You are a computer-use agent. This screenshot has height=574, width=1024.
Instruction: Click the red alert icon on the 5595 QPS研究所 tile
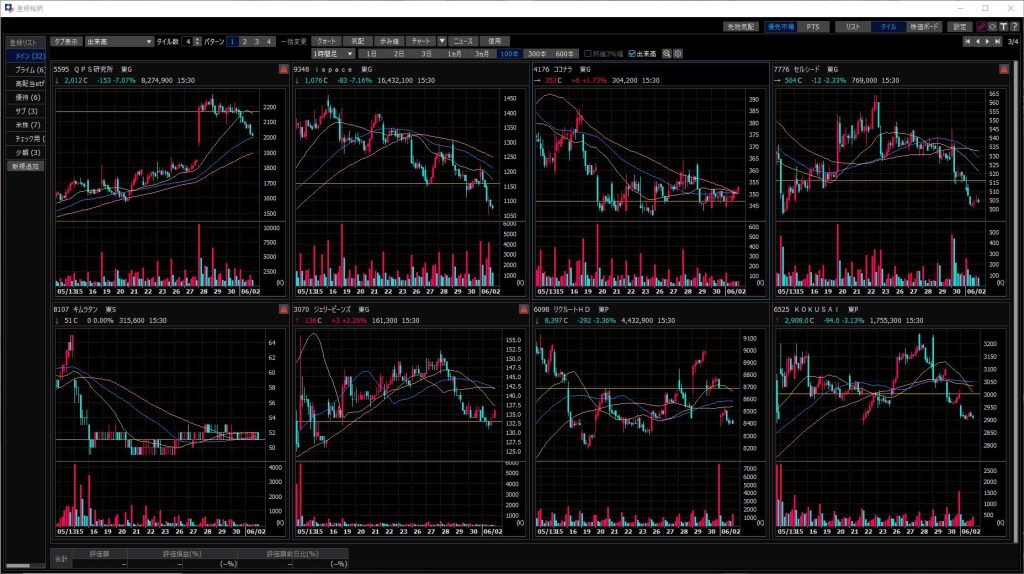(x=283, y=69)
